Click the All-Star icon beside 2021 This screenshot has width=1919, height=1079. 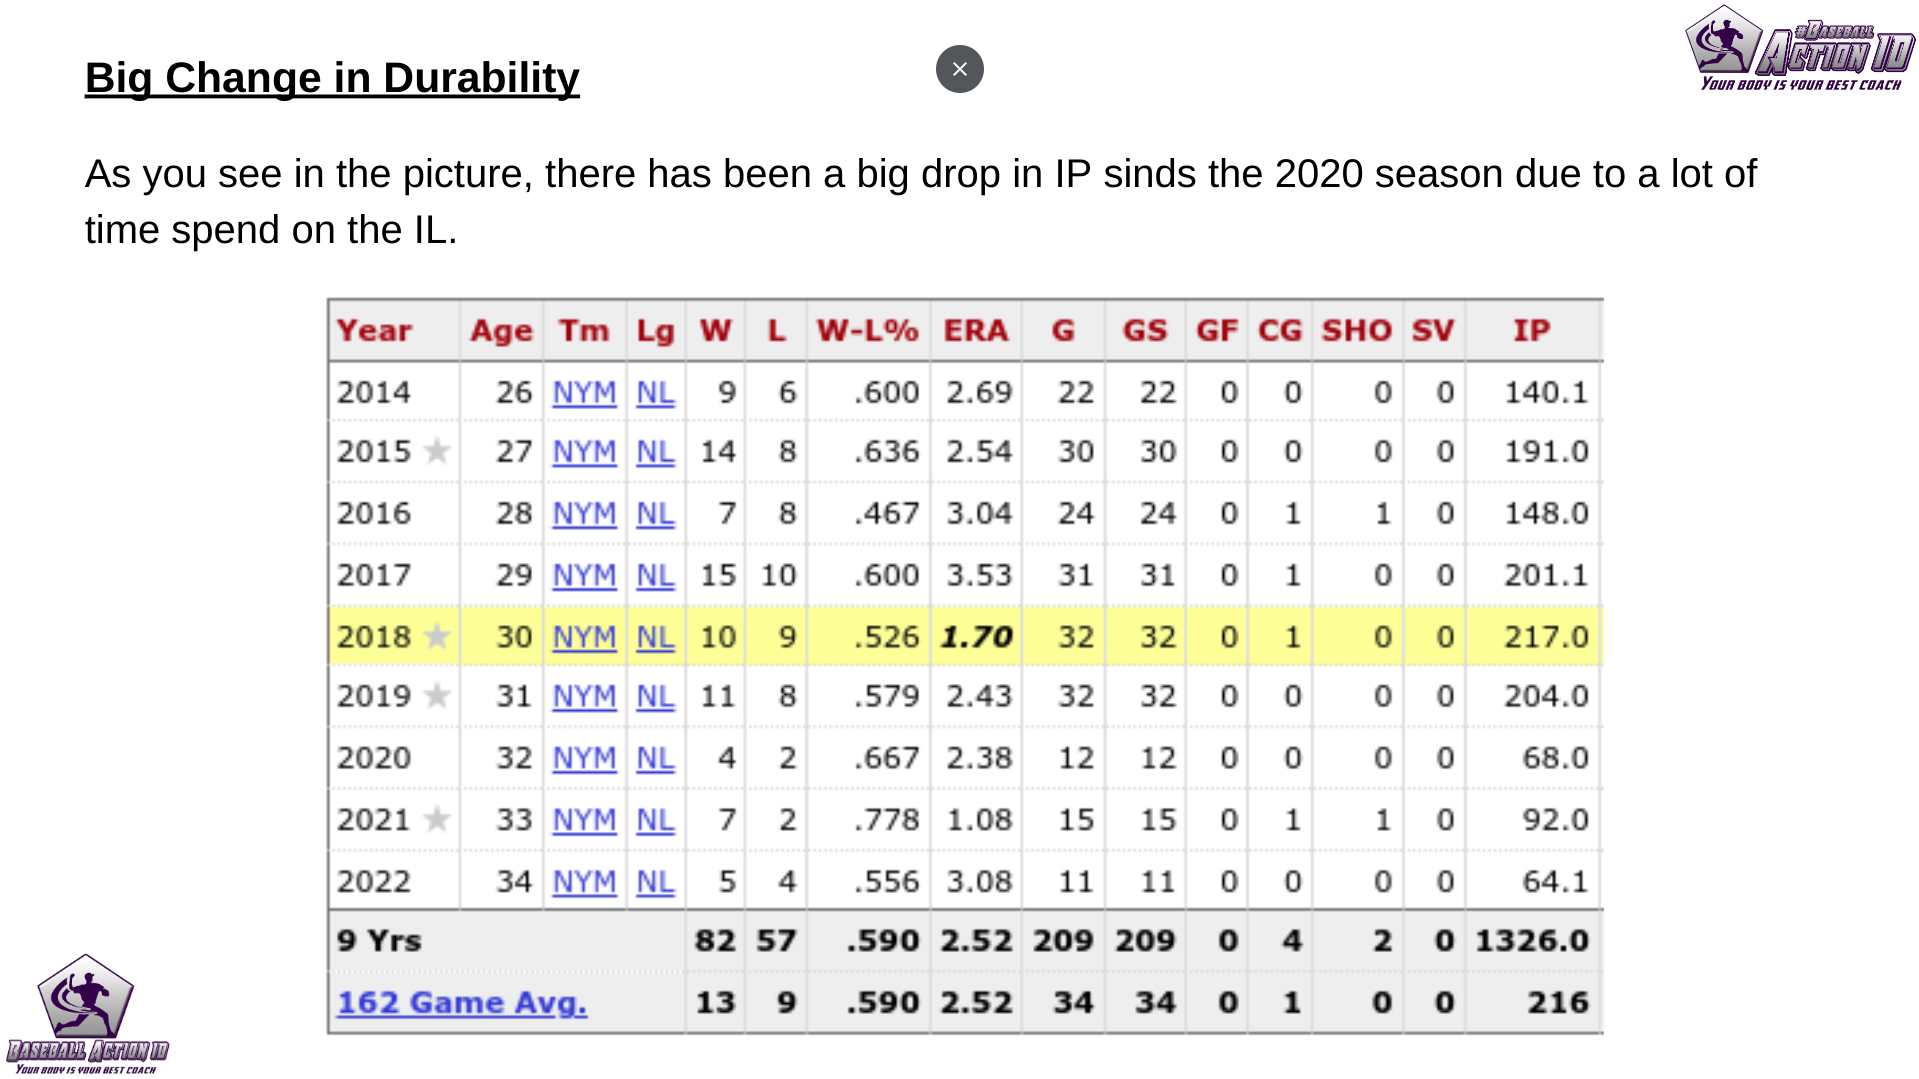(437, 820)
